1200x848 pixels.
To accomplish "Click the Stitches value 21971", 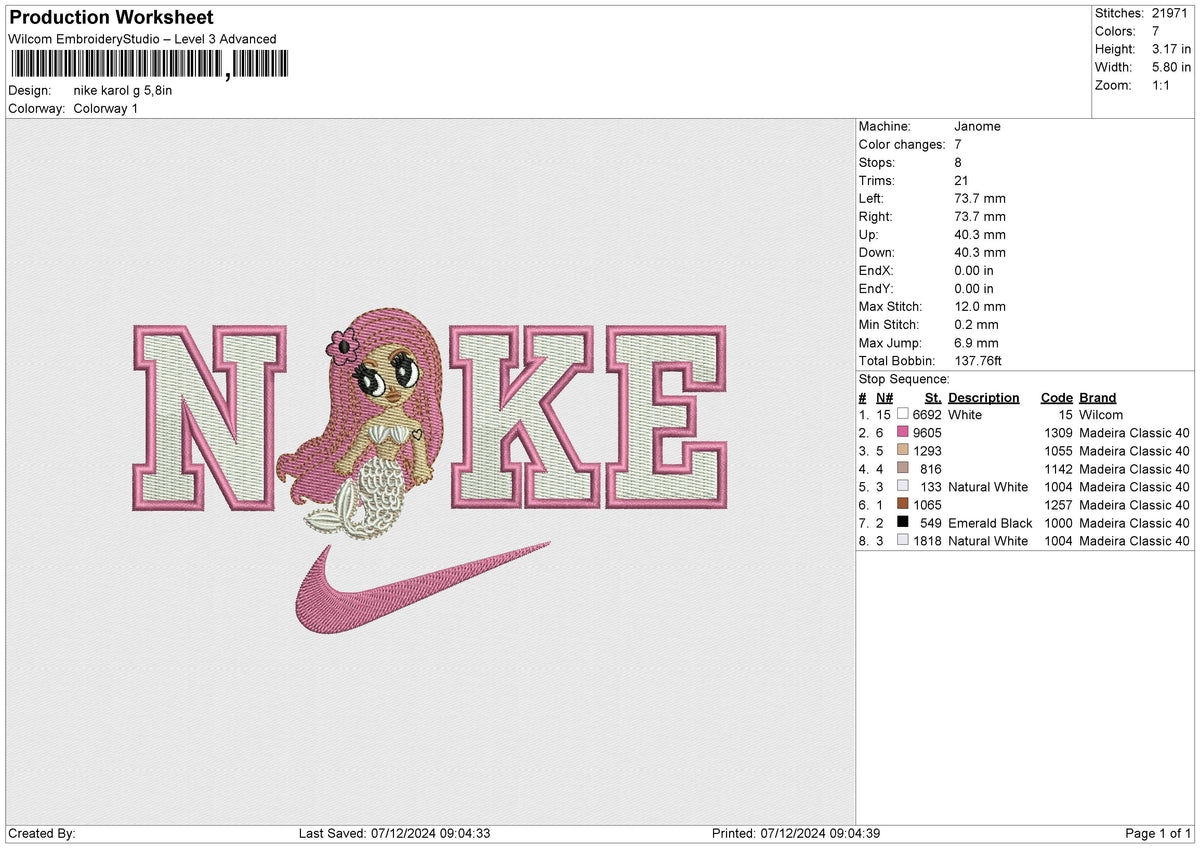I will pyautogui.click(x=1172, y=13).
